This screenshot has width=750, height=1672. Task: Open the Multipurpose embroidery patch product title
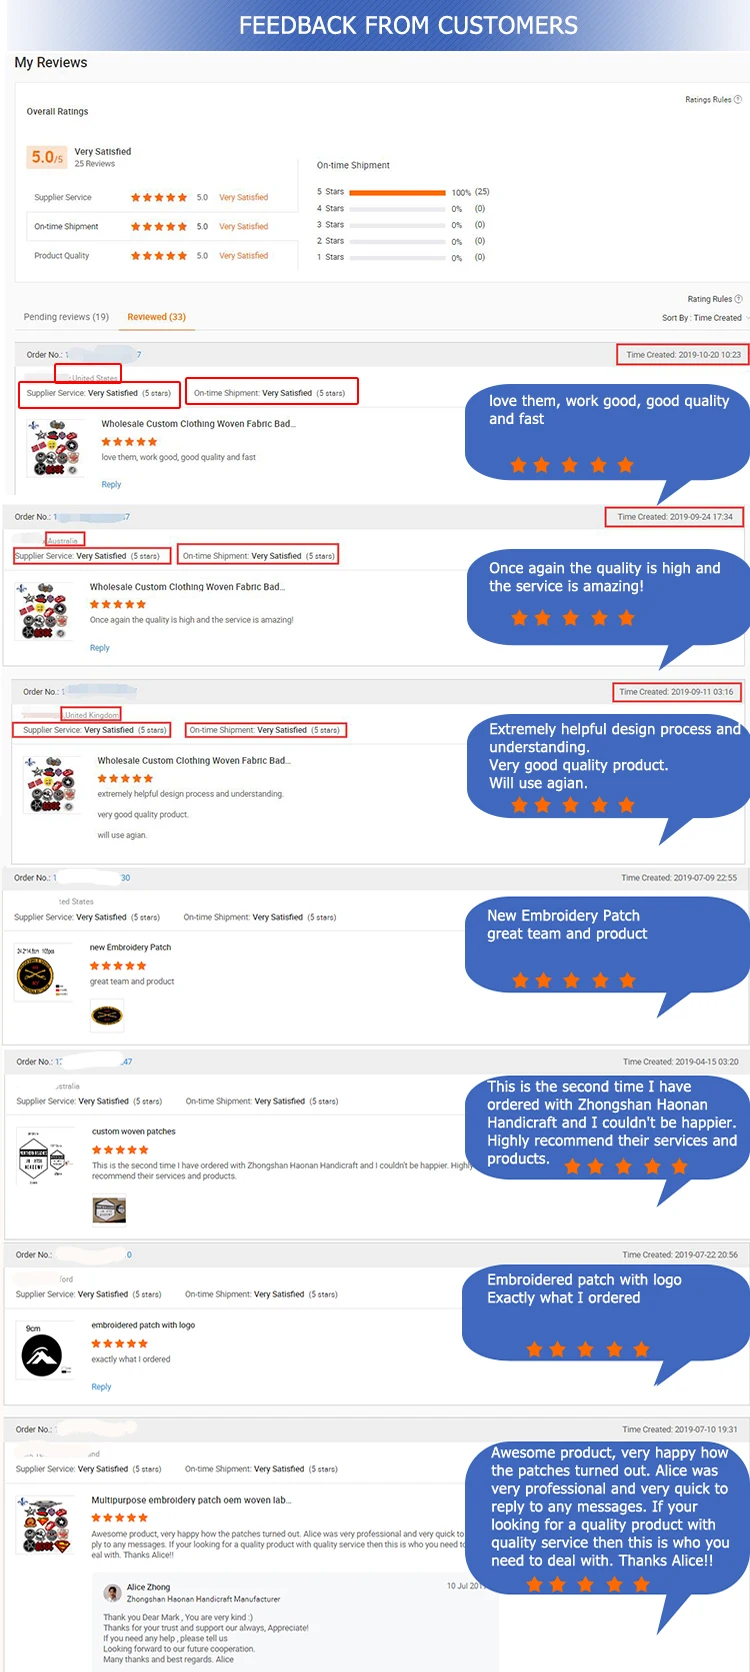click(x=191, y=1500)
